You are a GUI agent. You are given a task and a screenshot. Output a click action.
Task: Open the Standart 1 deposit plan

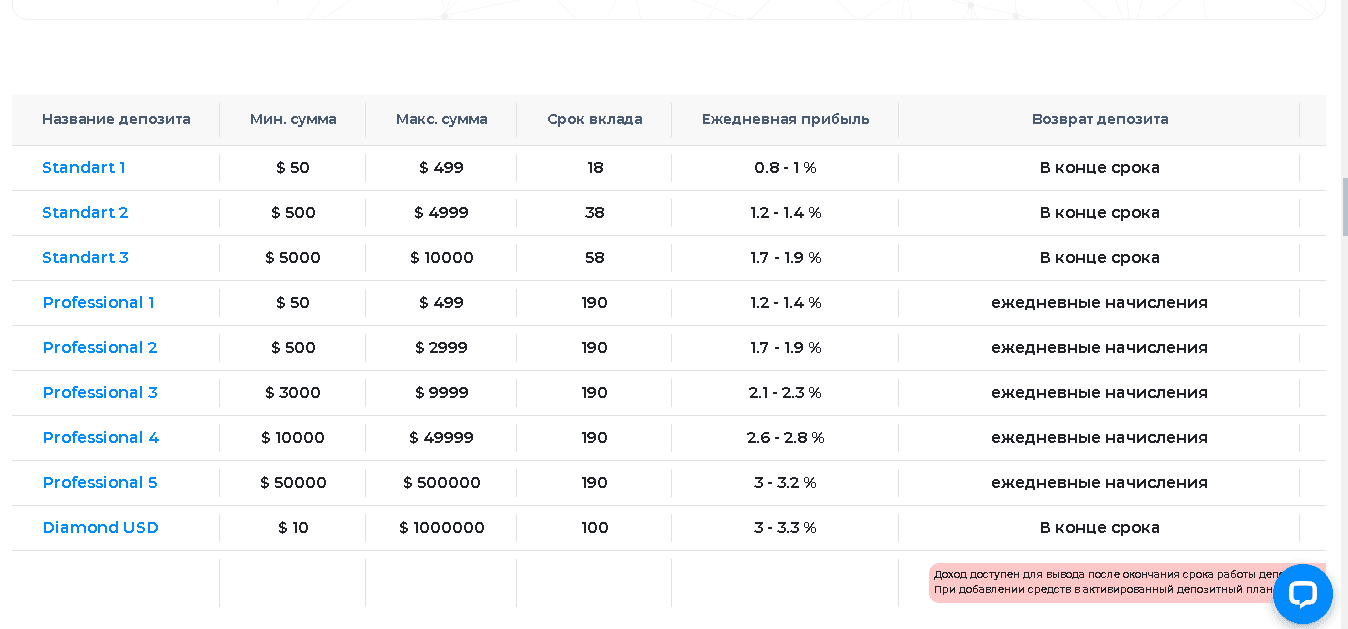click(84, 168)
